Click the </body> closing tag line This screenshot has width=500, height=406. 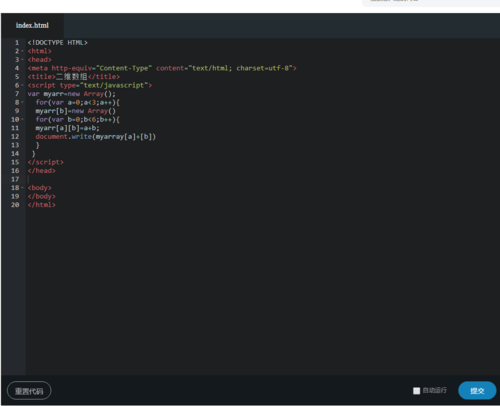pos(42,196)
